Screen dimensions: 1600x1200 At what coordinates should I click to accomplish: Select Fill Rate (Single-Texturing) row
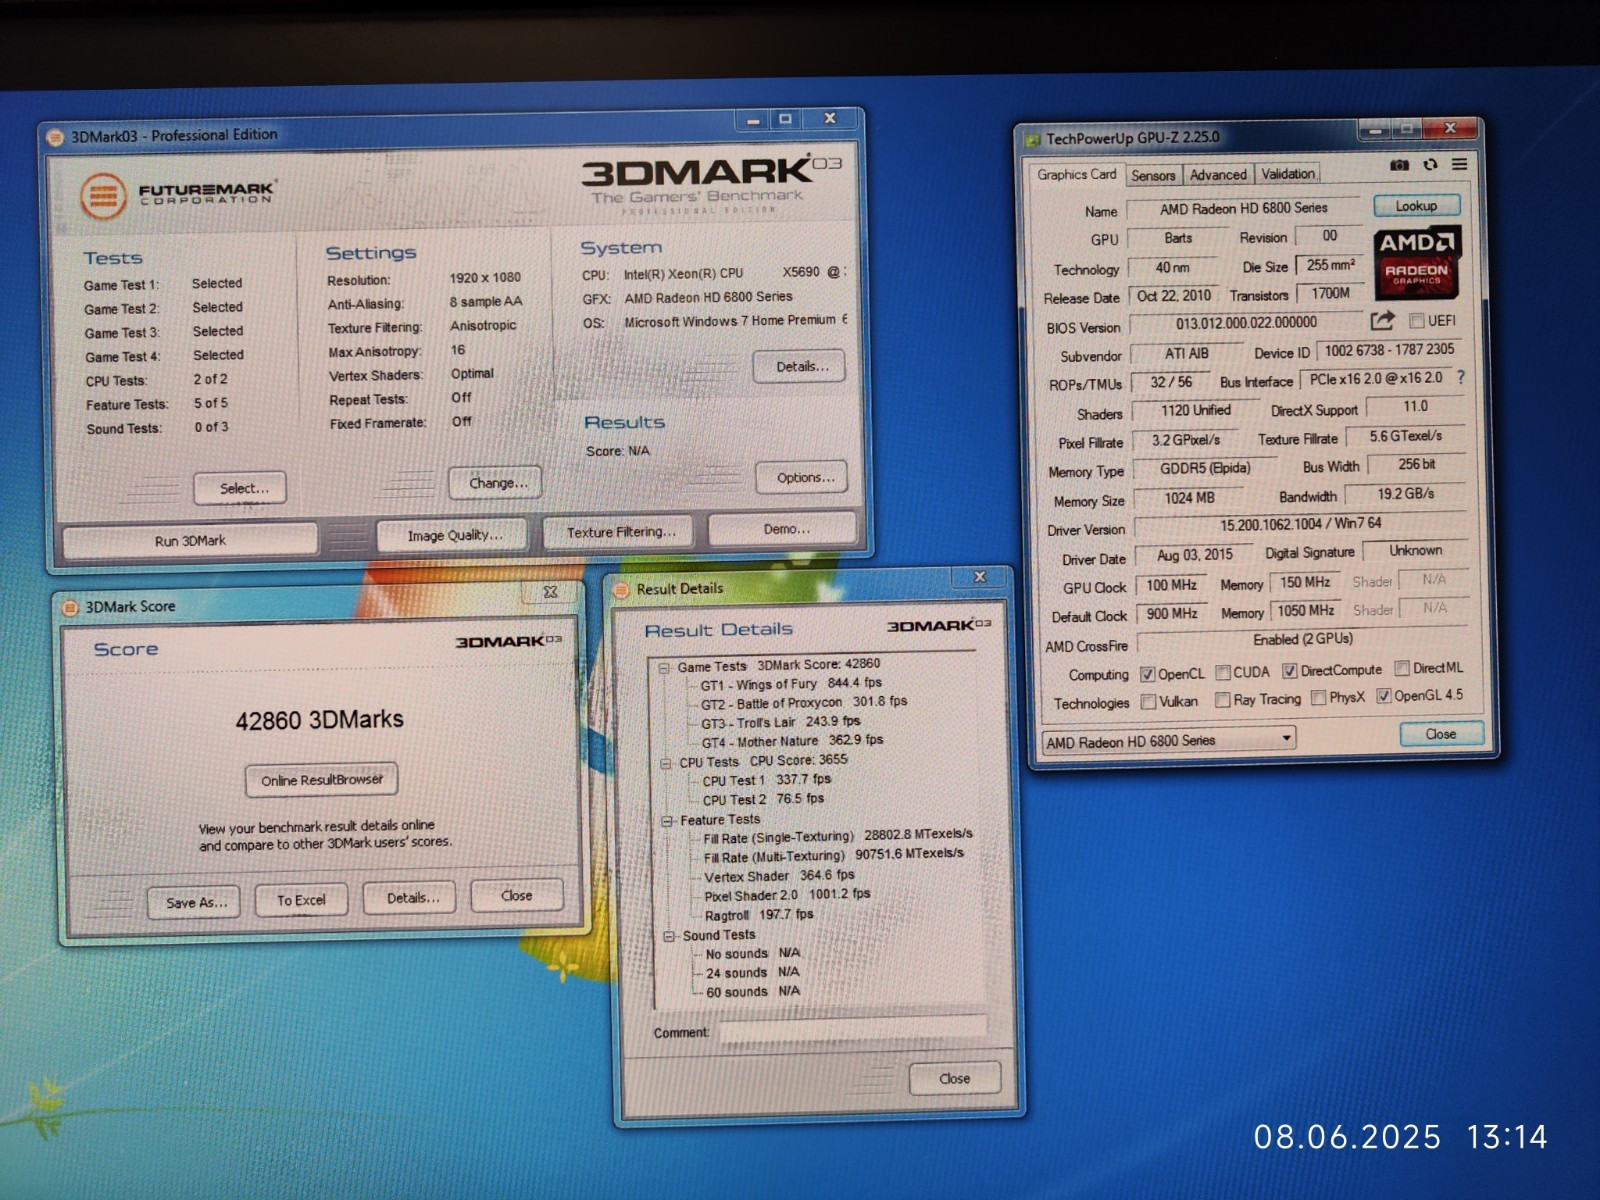[x=838, y=836]
